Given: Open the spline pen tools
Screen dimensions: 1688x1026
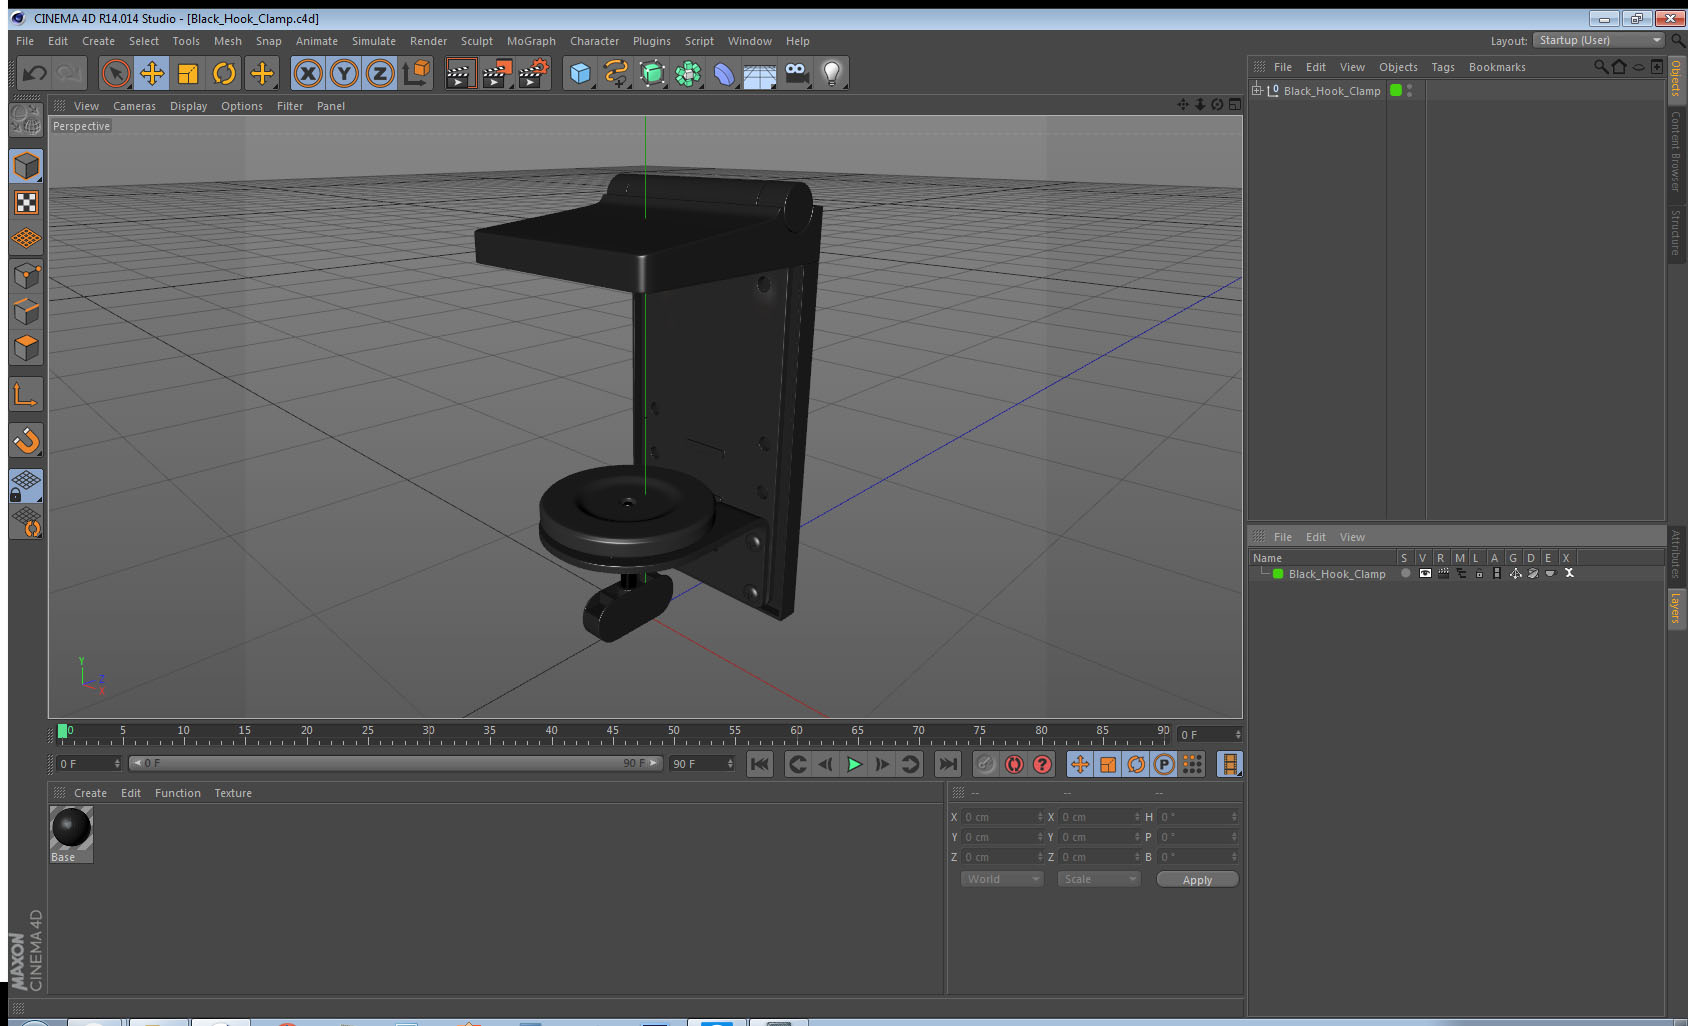Looking at the screenshot, I should tap(616, 73).
